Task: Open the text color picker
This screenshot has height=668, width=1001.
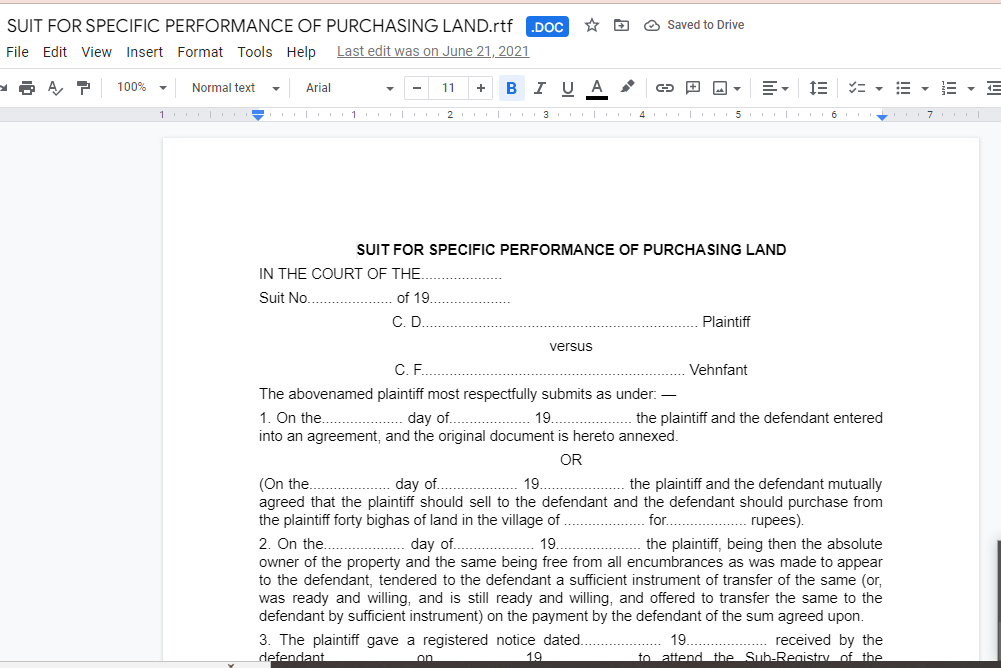Action: 597,88
